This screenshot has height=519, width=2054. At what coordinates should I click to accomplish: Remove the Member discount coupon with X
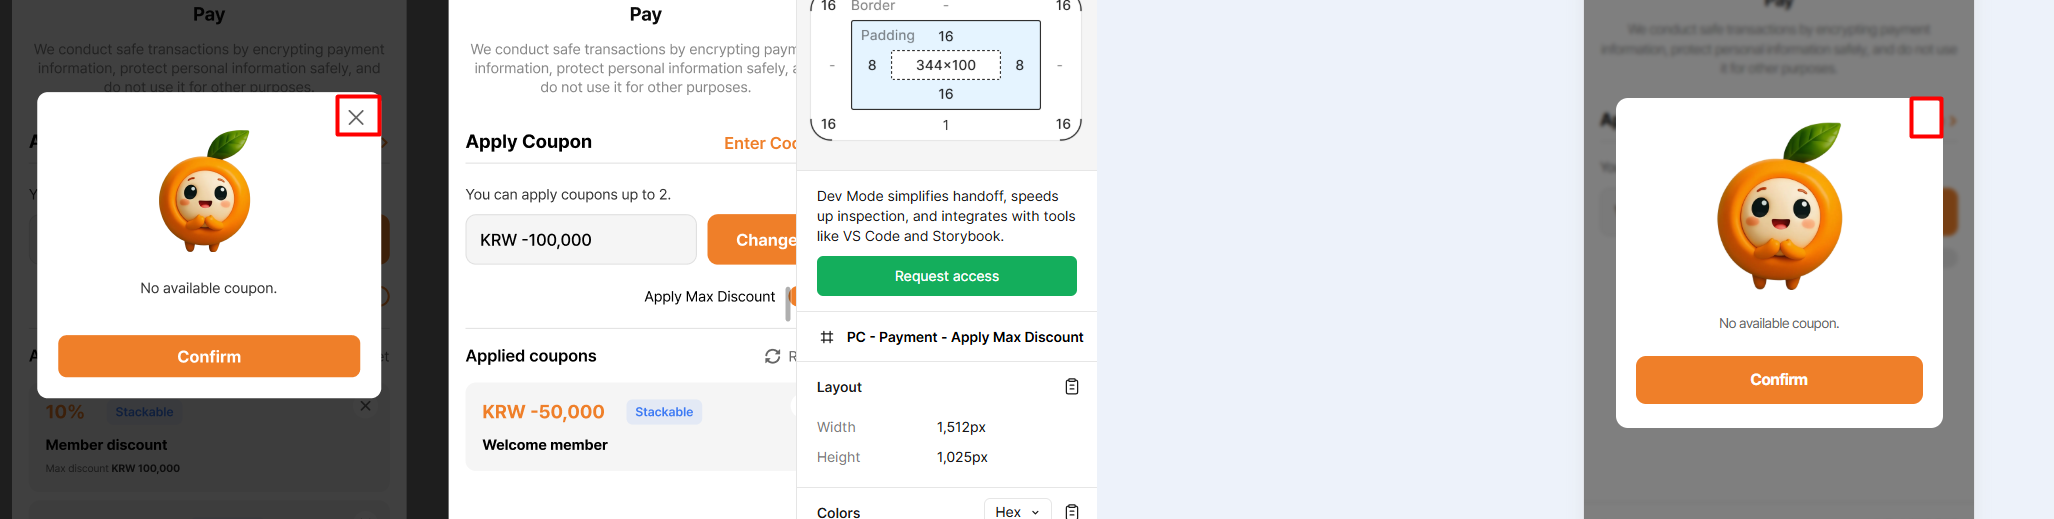[365, 406]
